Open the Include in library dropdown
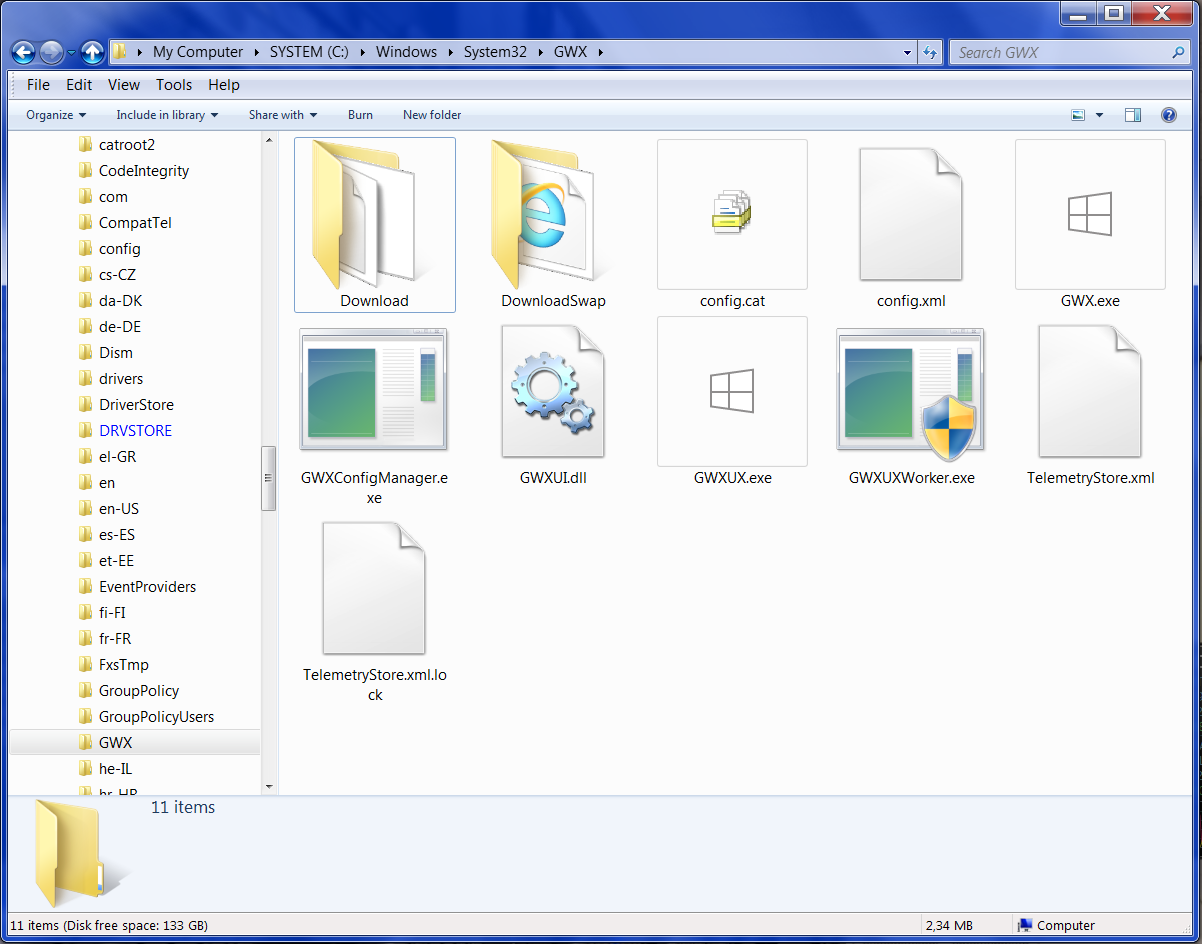Viewport: 1202px width, 944px height. coord(167,115)
